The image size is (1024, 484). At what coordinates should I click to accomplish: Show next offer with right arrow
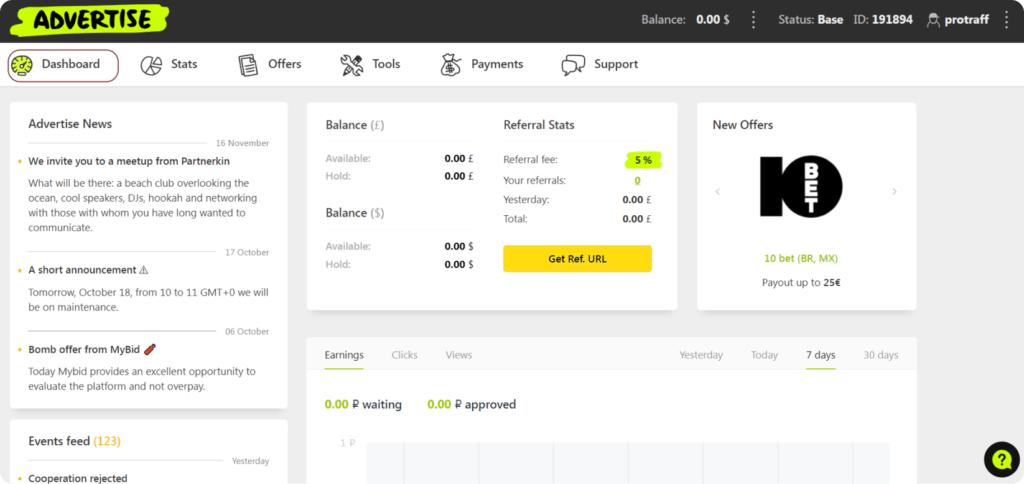click(x=894, y=191)
